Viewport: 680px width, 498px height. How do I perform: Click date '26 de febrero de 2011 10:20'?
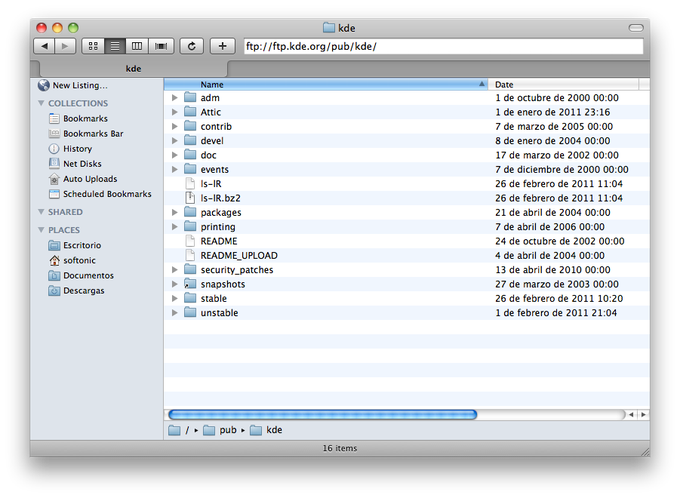559,298
